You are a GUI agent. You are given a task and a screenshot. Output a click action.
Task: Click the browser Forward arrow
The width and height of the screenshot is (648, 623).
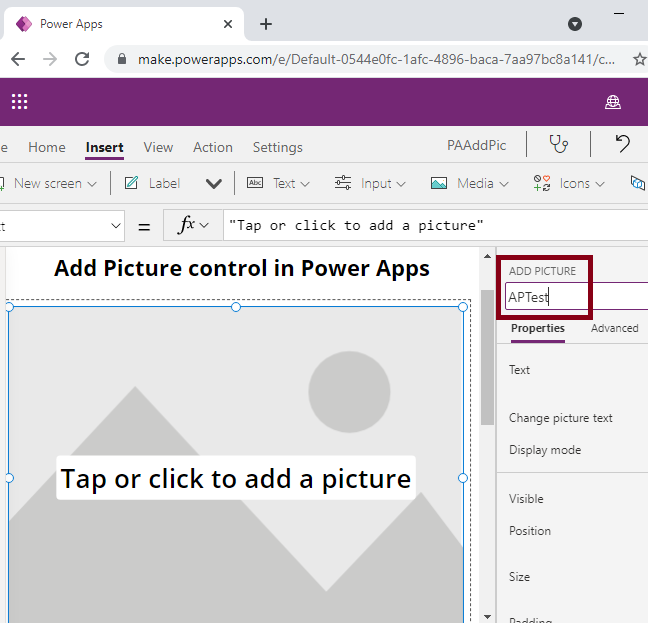coord(50,59)
